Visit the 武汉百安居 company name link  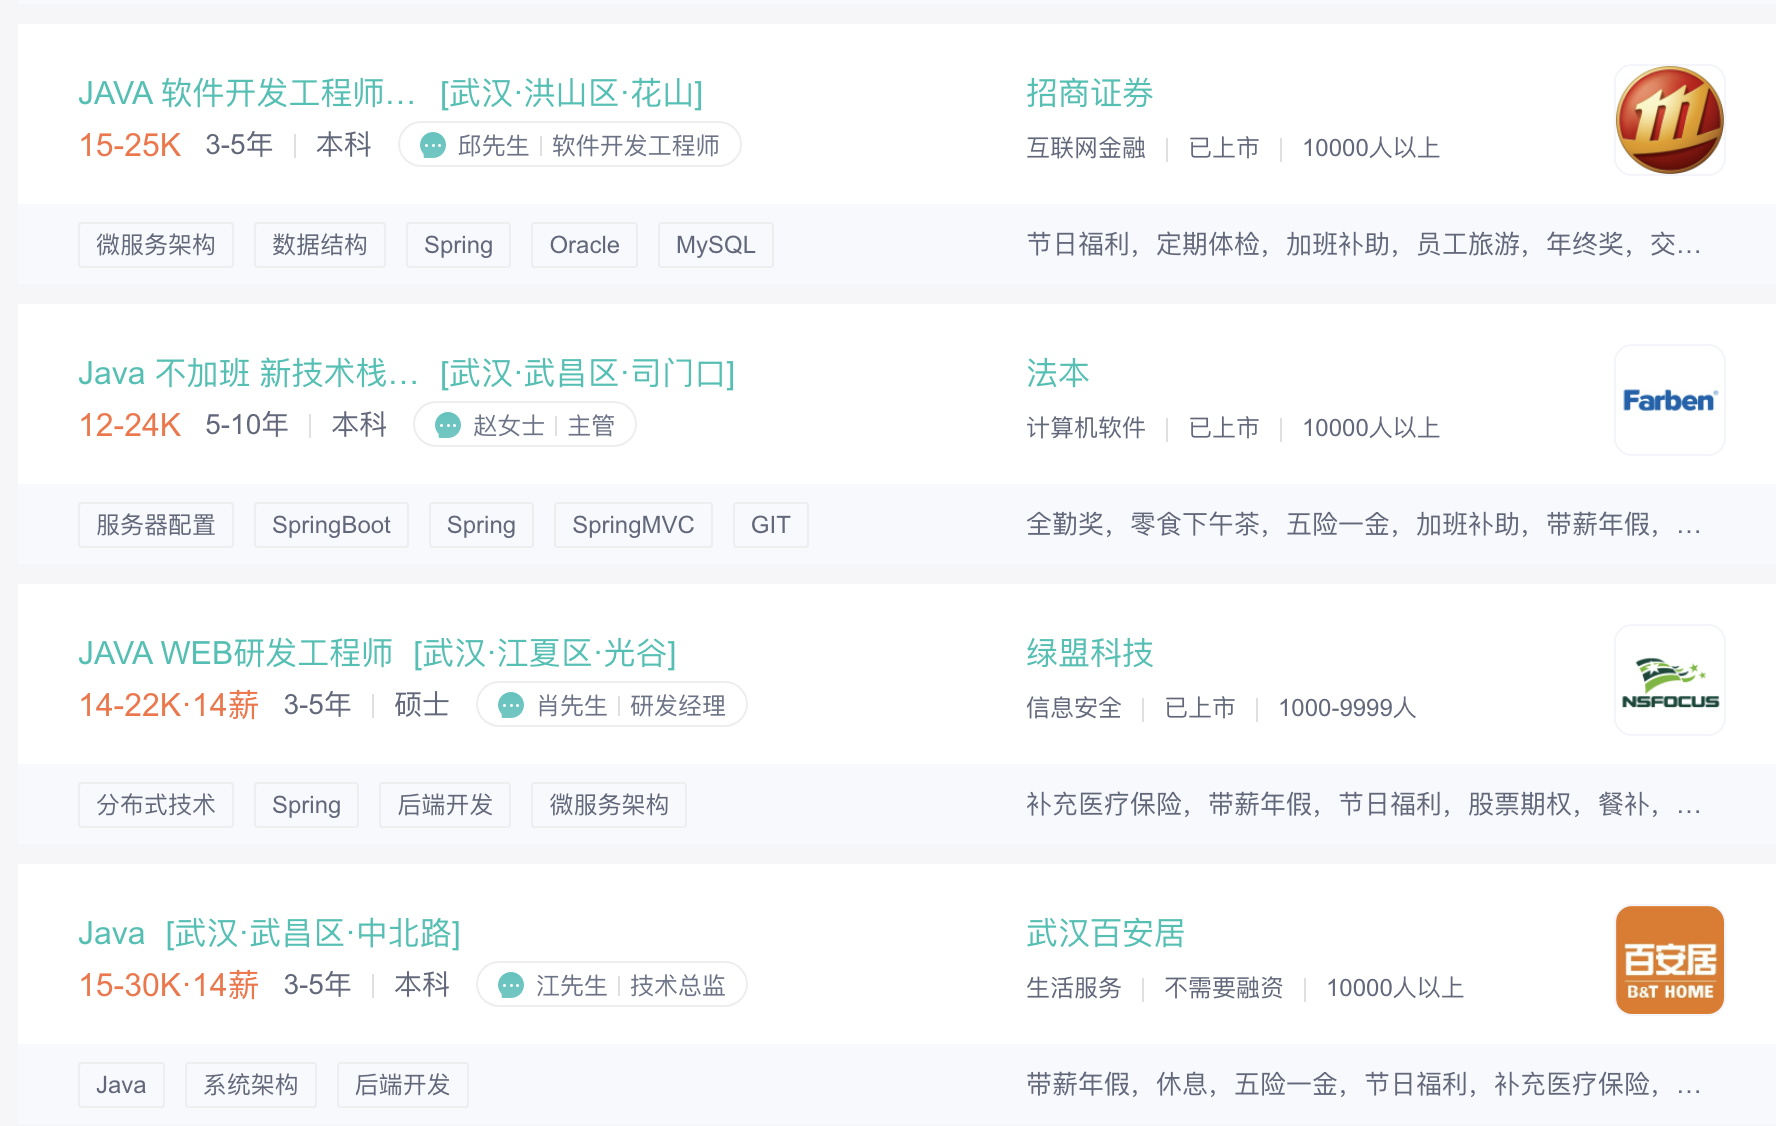(1105, 934)
